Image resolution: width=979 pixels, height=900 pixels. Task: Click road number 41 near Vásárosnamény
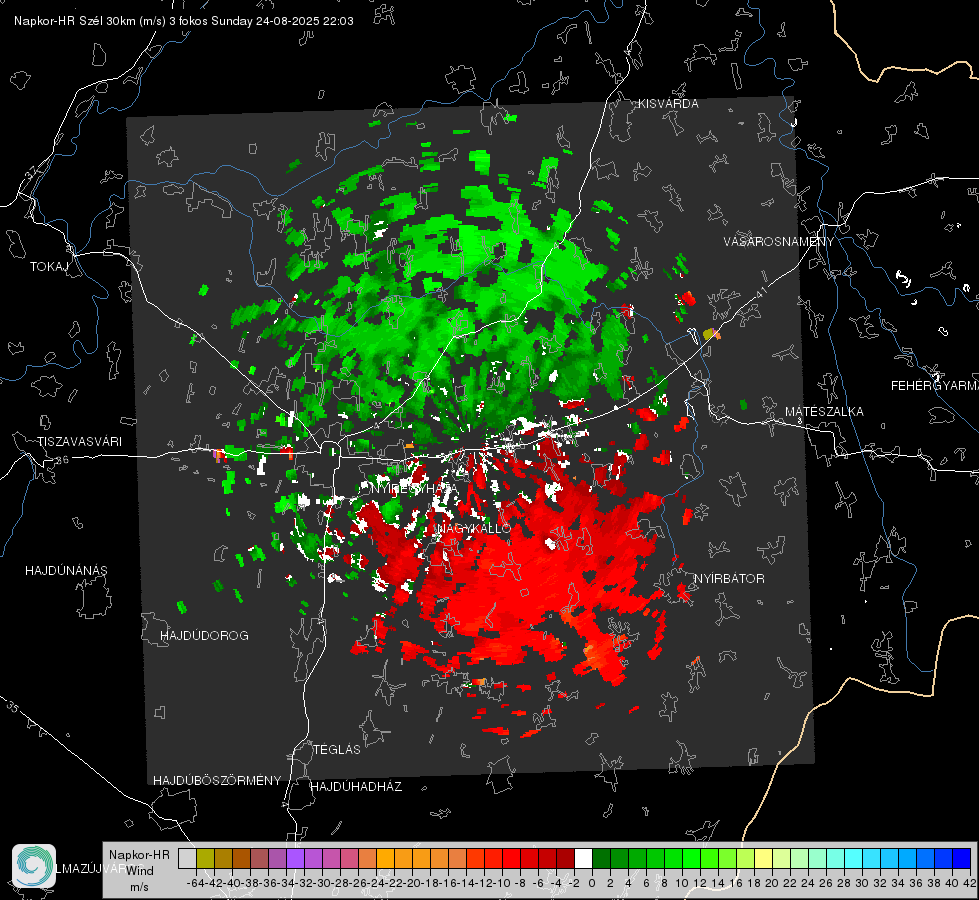point(761,292)
